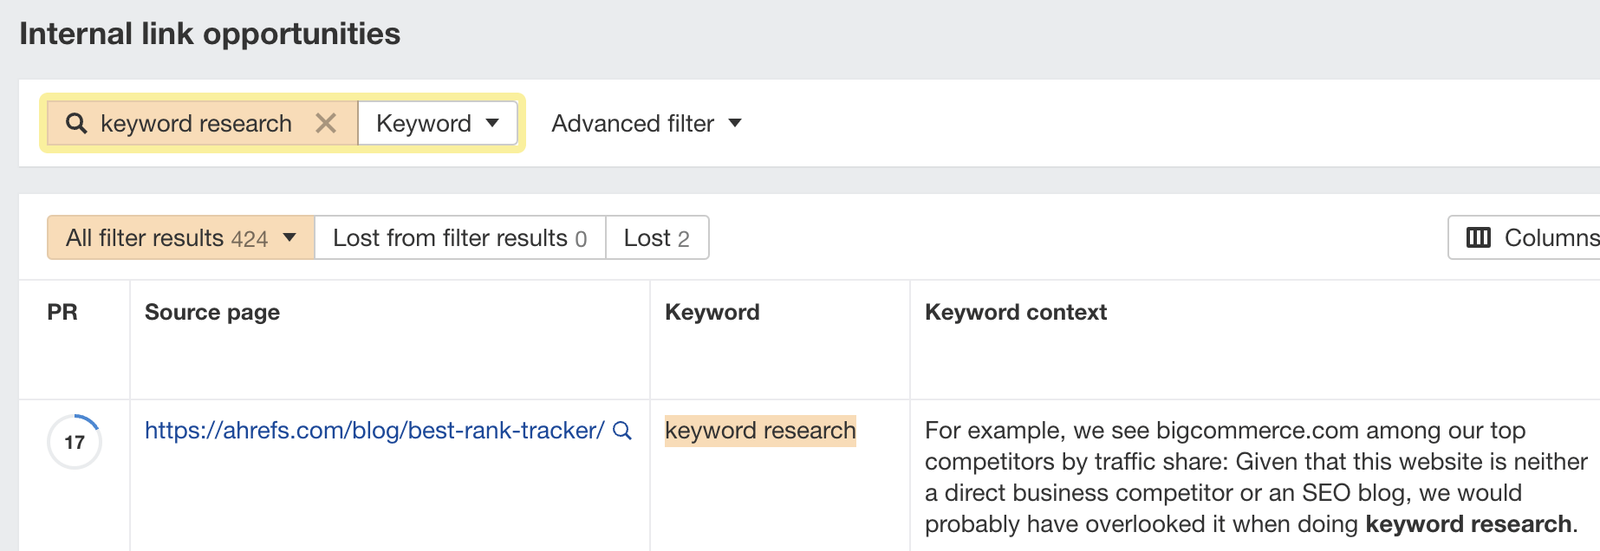Click the Columns grid icon

click(x=1478, y=238)
